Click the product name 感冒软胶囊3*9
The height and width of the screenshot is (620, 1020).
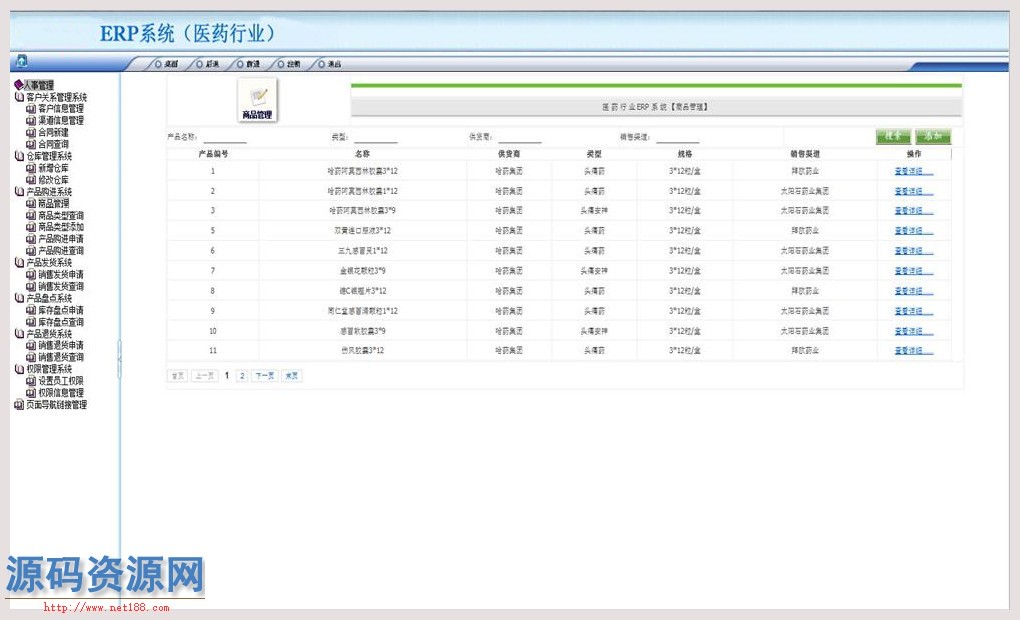[362, 331]
